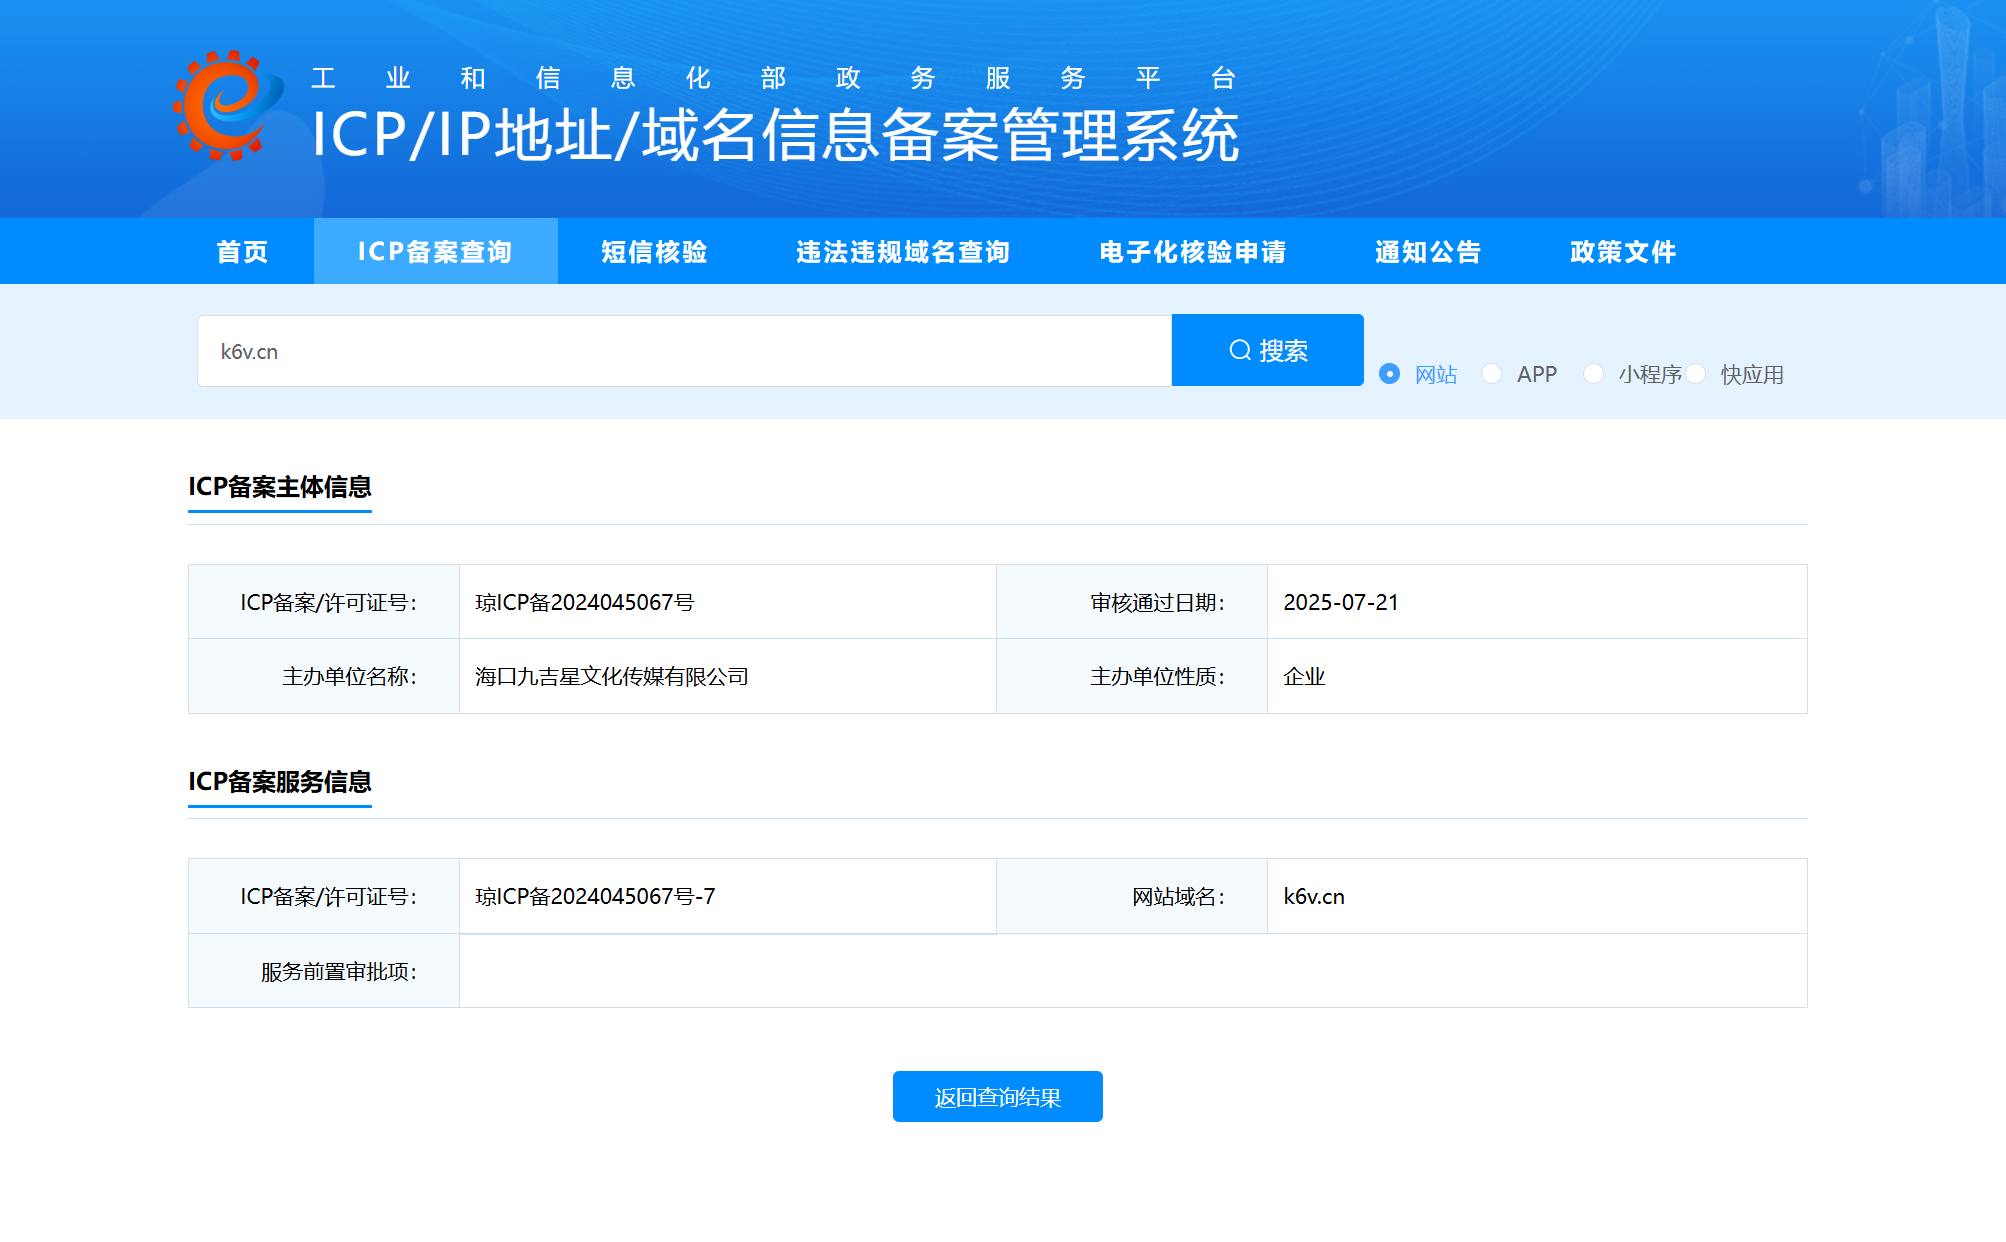The height and width of the screenshot is (1242, 2006).
Task: Open the ICP备案查询 tab
Action: (x=435, y=252)
